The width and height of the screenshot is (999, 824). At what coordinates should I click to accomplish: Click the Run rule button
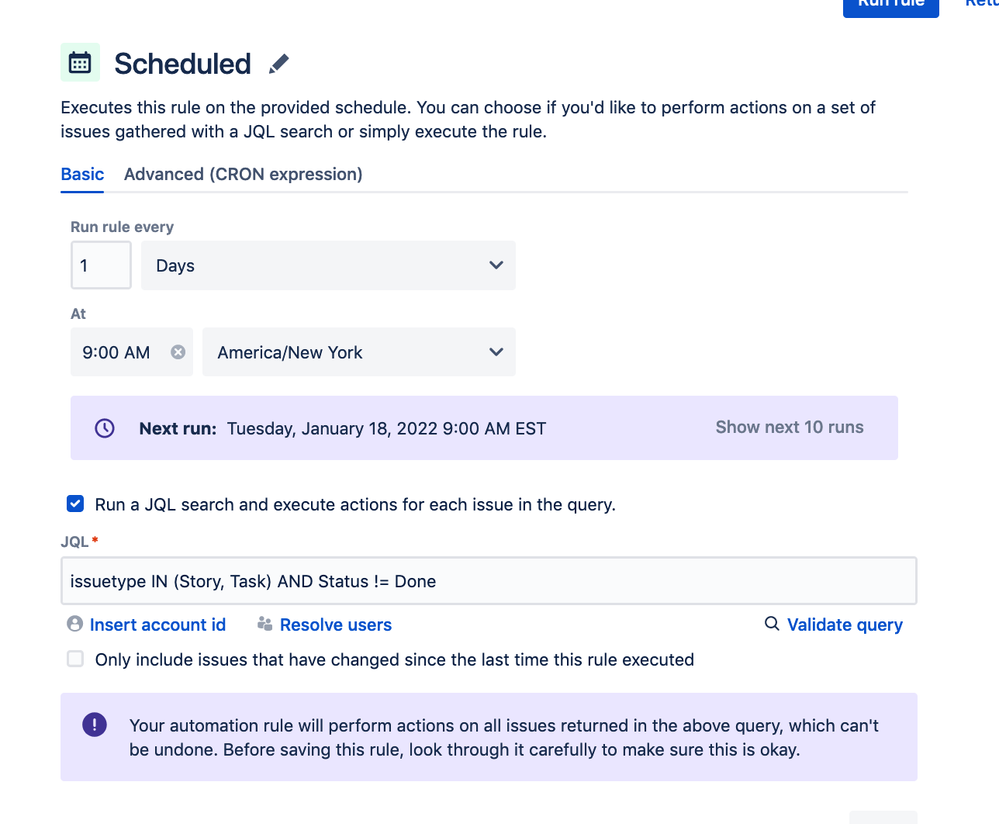[x=890, y=6]
